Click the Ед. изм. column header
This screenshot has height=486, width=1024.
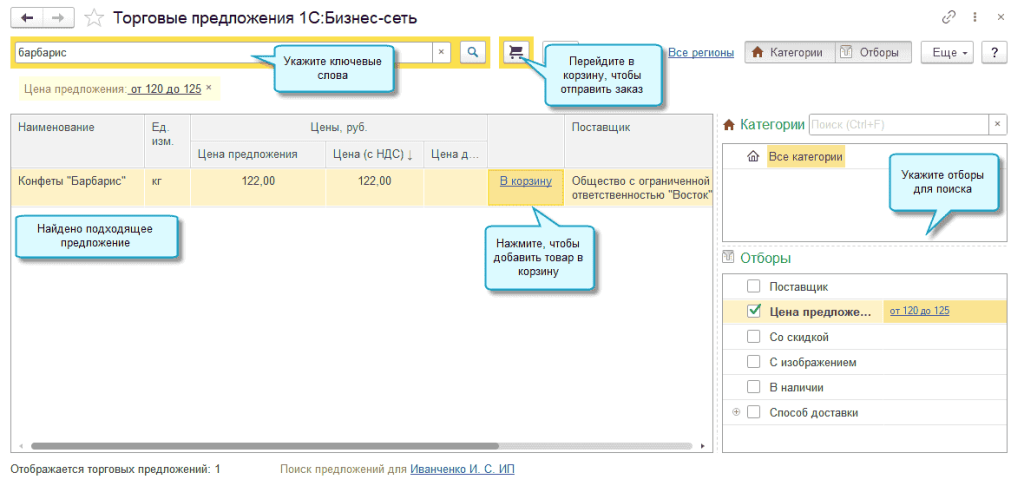(x=167, y=140)
